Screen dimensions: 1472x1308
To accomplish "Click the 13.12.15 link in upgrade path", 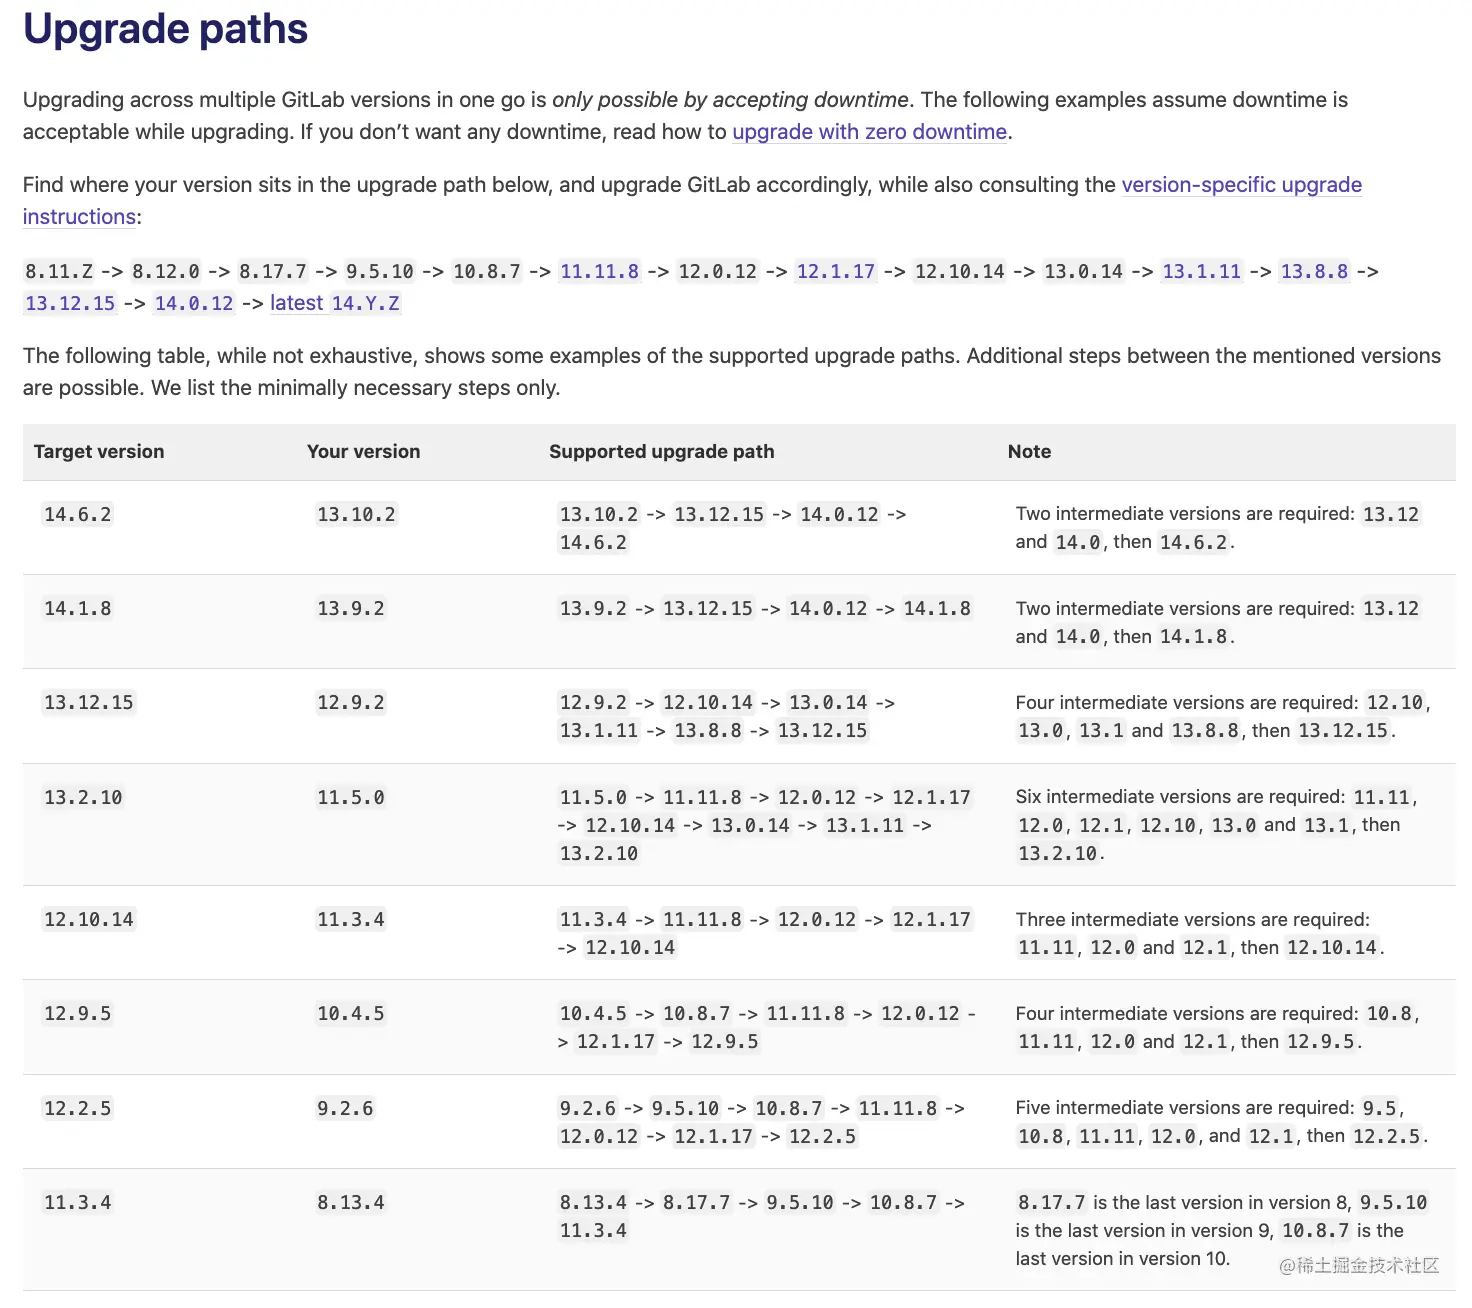I will [70, 303].
